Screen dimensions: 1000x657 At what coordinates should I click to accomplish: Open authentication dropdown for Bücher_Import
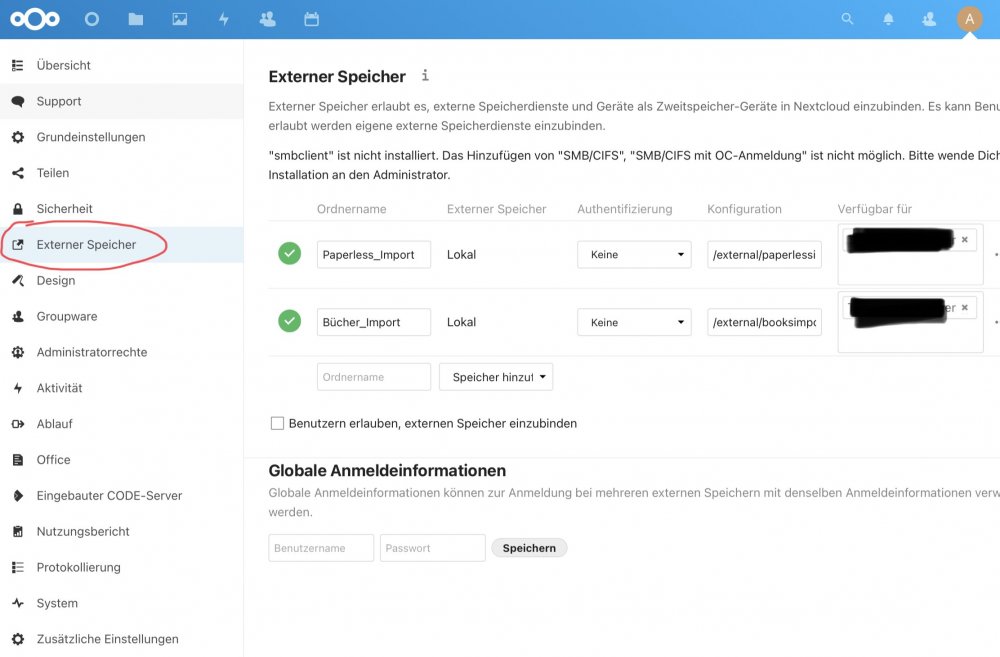click(634, 322)
